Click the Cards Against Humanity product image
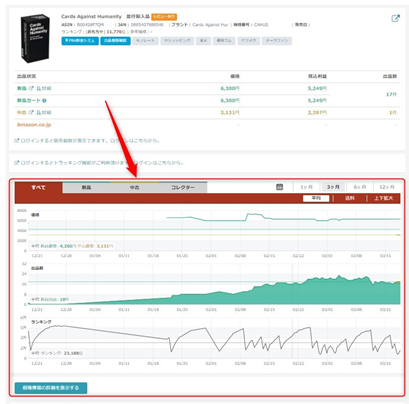 tap(35, 38)
